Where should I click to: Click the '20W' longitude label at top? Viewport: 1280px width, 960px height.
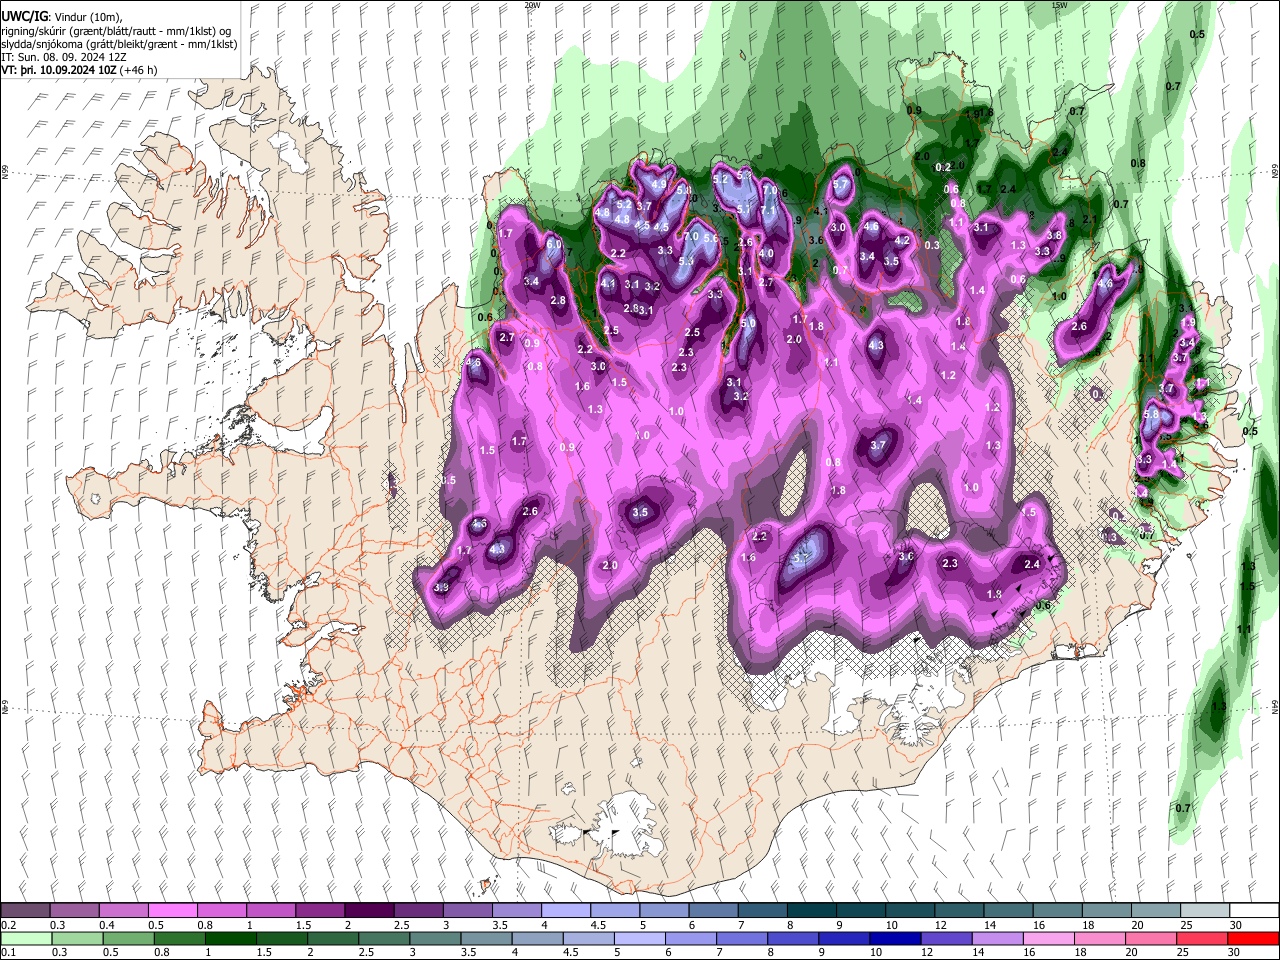click(x=532, y=4)
